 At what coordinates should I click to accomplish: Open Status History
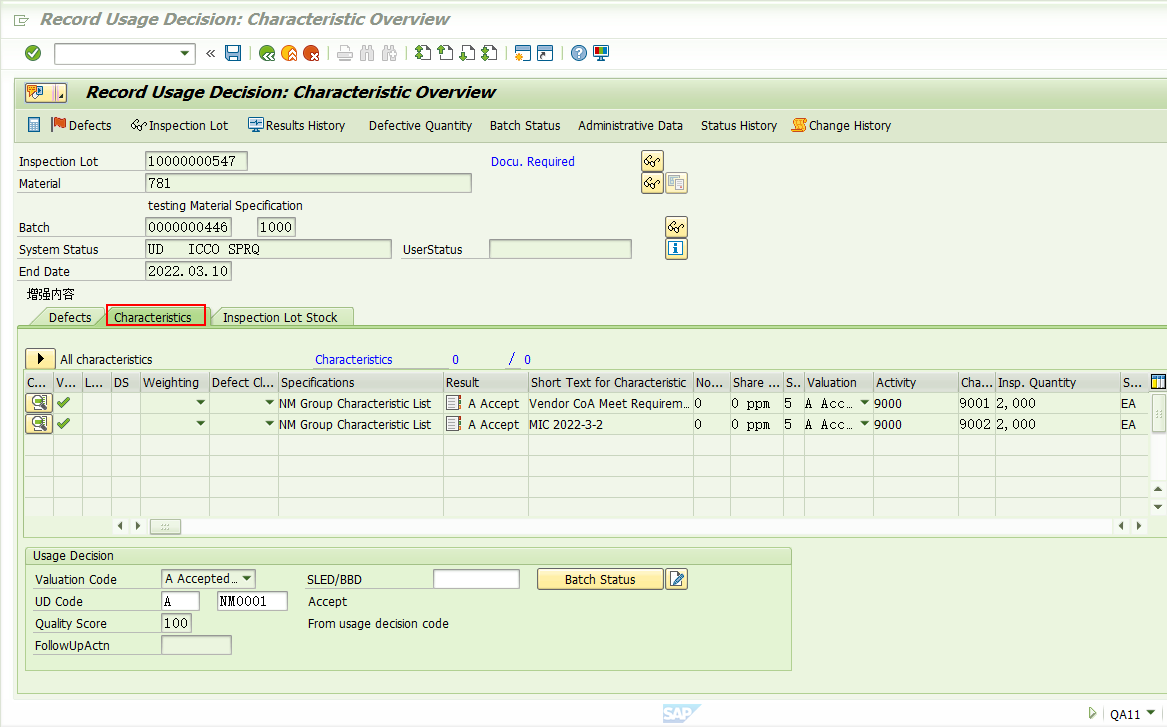[738, 125]
